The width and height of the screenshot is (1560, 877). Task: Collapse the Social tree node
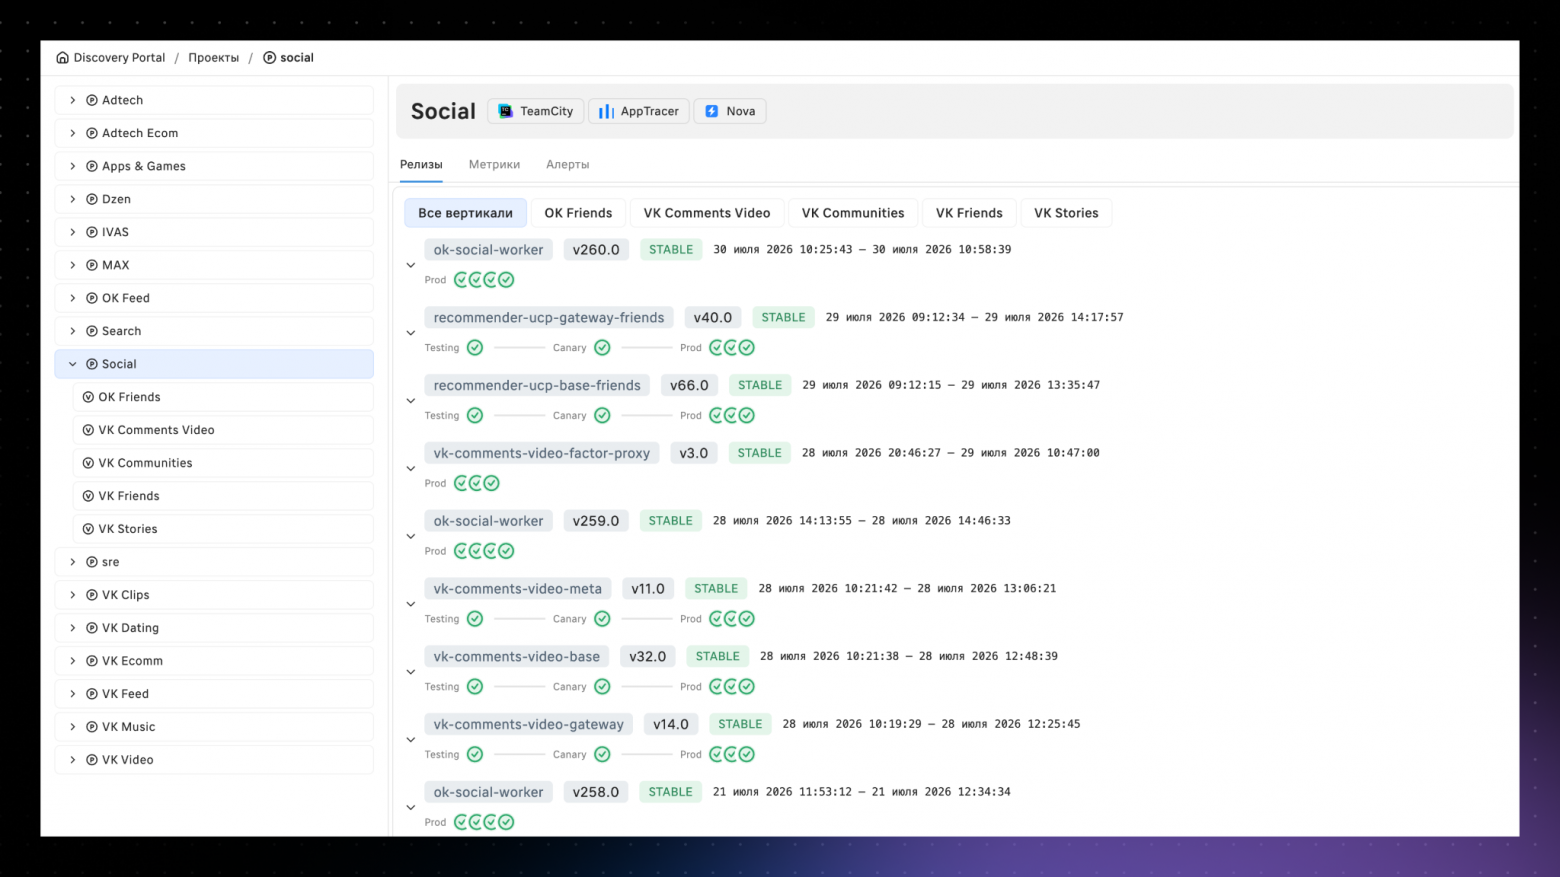[x=73, y=364]
